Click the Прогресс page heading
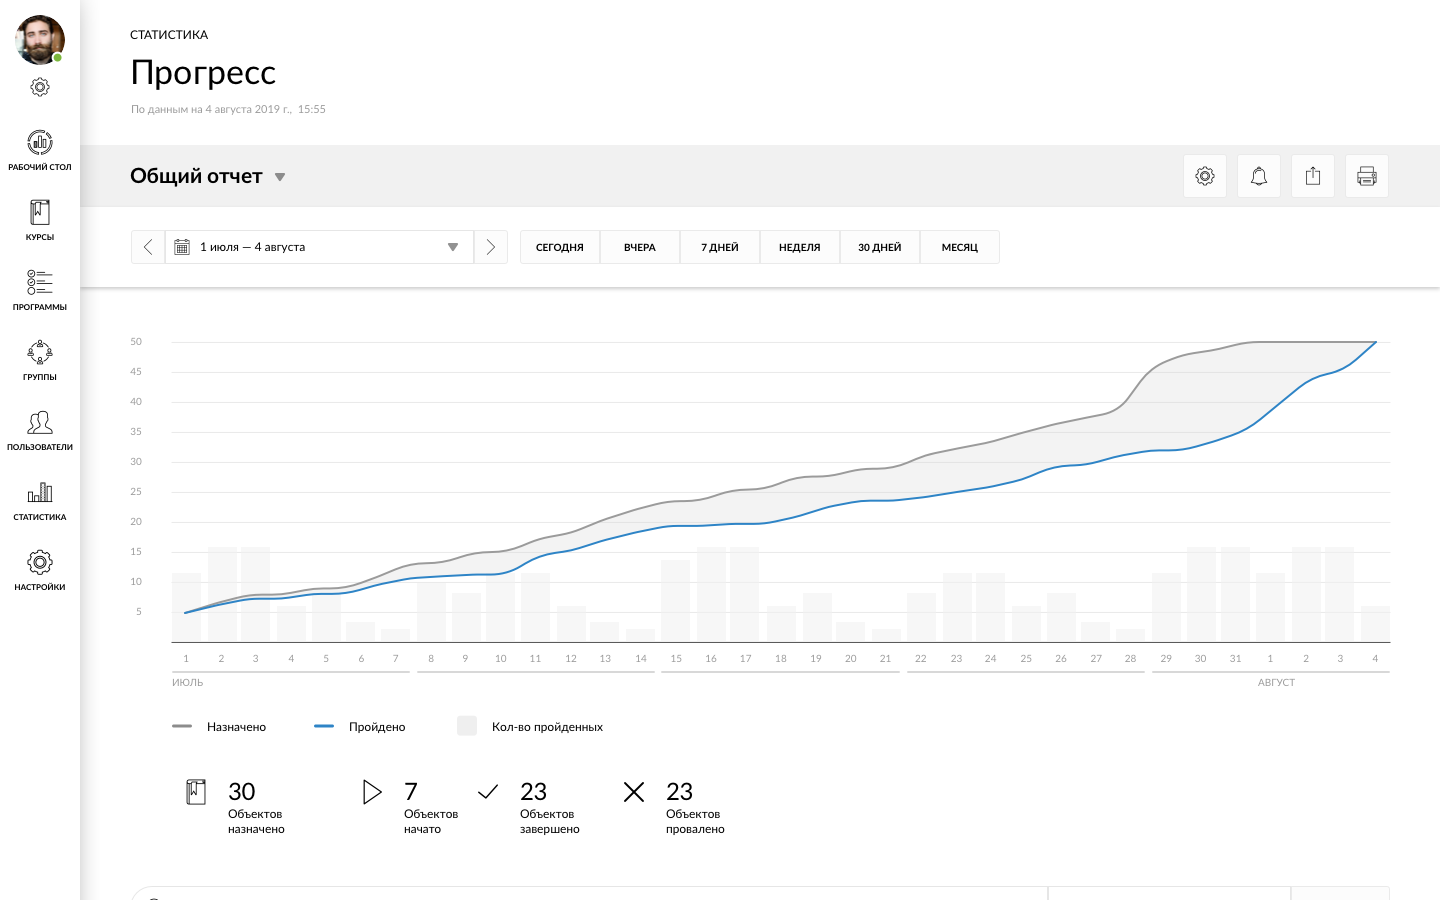Image resolution: width=1440 pixels, height=900 pixels. pos(203,73)
